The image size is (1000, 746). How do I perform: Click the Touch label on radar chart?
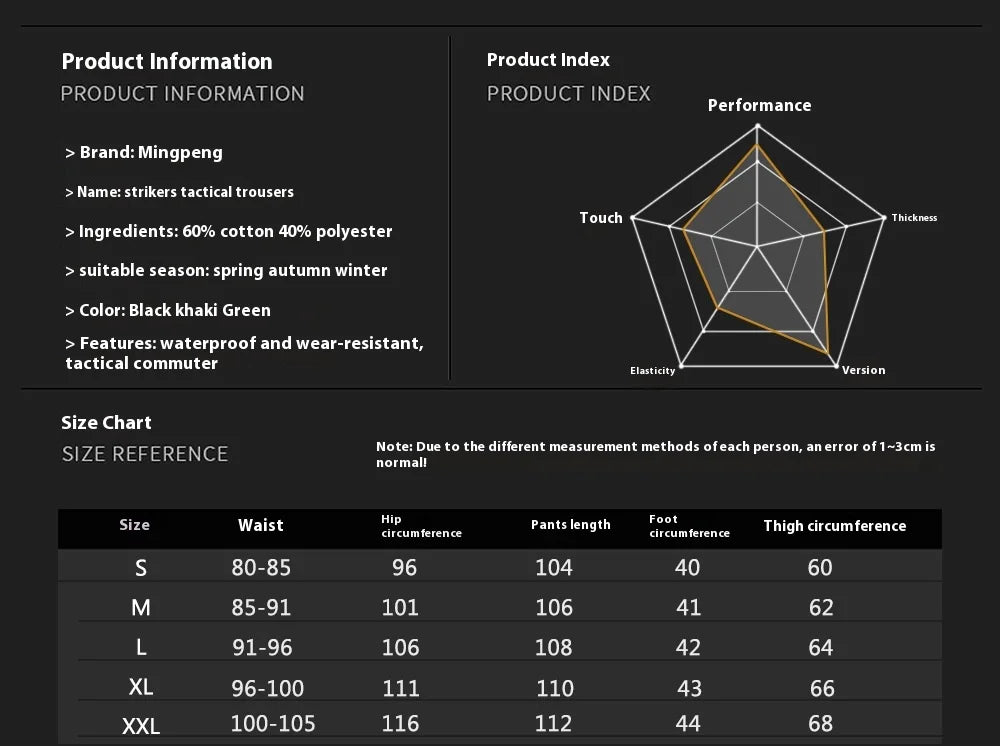coord(601,218)
